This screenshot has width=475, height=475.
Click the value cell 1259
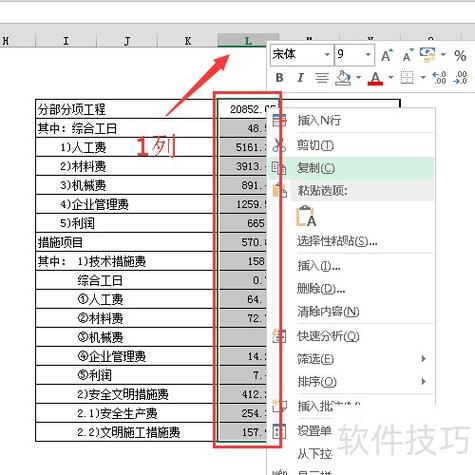coord(243,204)
